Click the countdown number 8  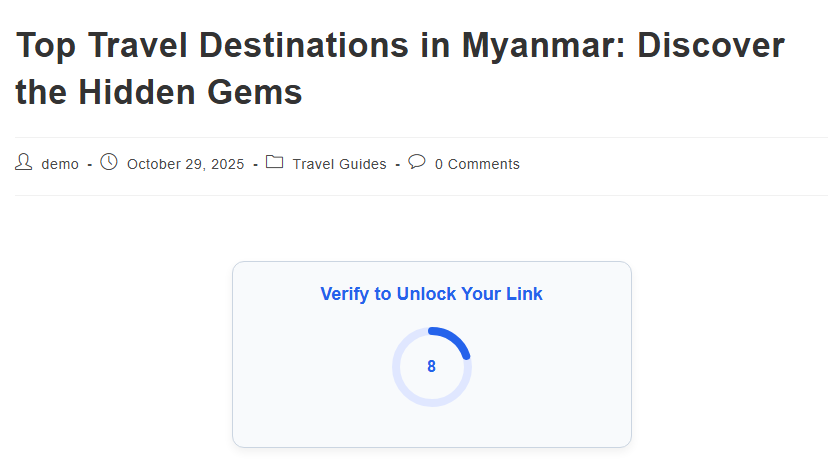coord(432,367)
